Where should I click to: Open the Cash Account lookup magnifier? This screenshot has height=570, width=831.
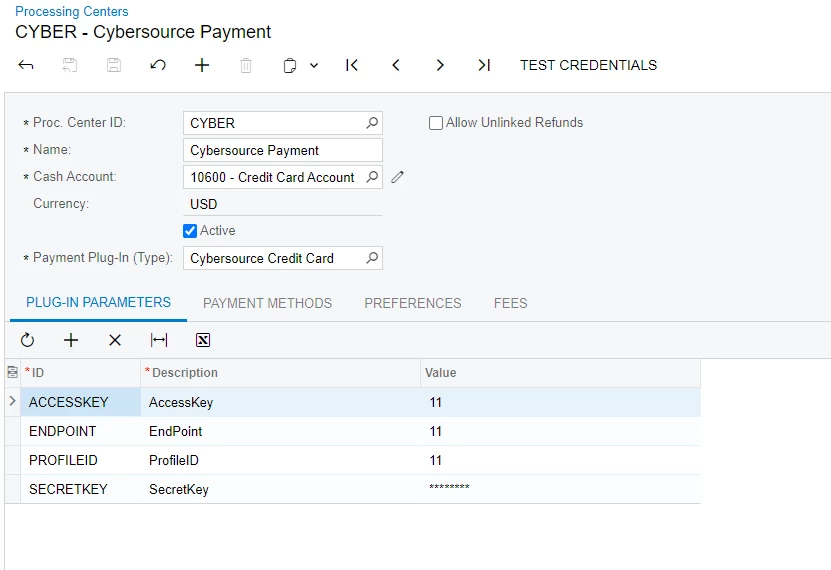click(372, 177)
